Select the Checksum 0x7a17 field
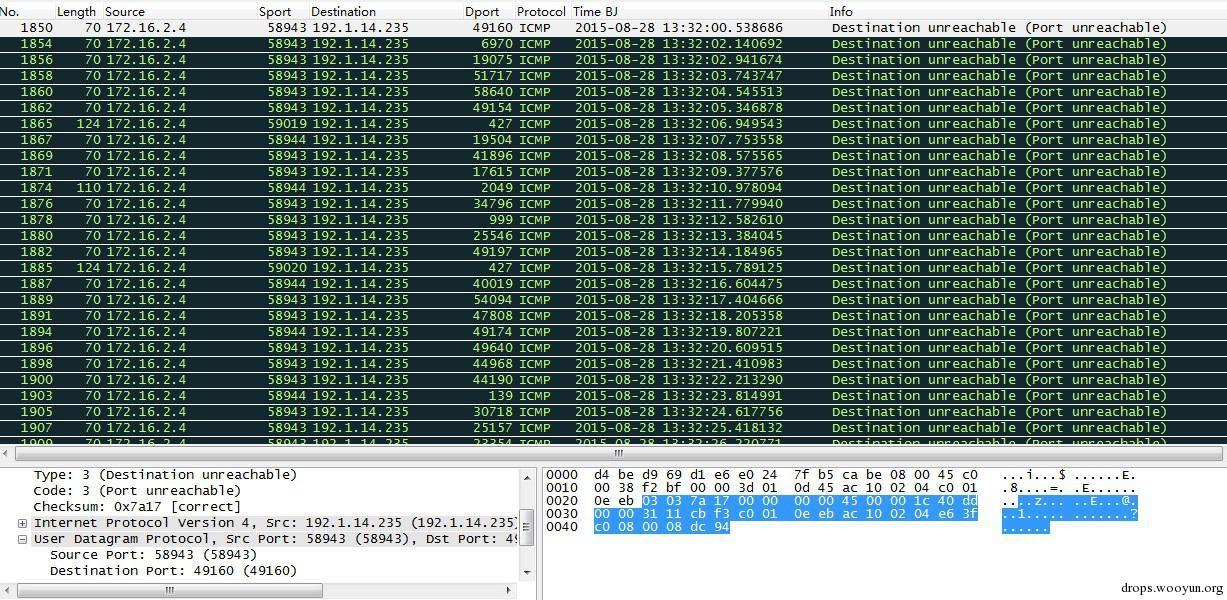 [138, 507]
